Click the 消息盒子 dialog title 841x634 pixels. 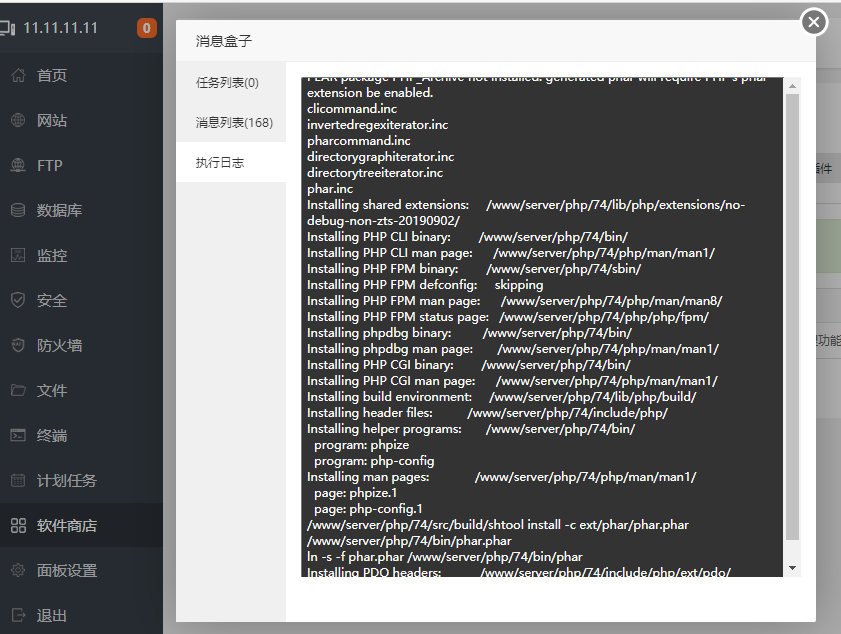point(224,41)
